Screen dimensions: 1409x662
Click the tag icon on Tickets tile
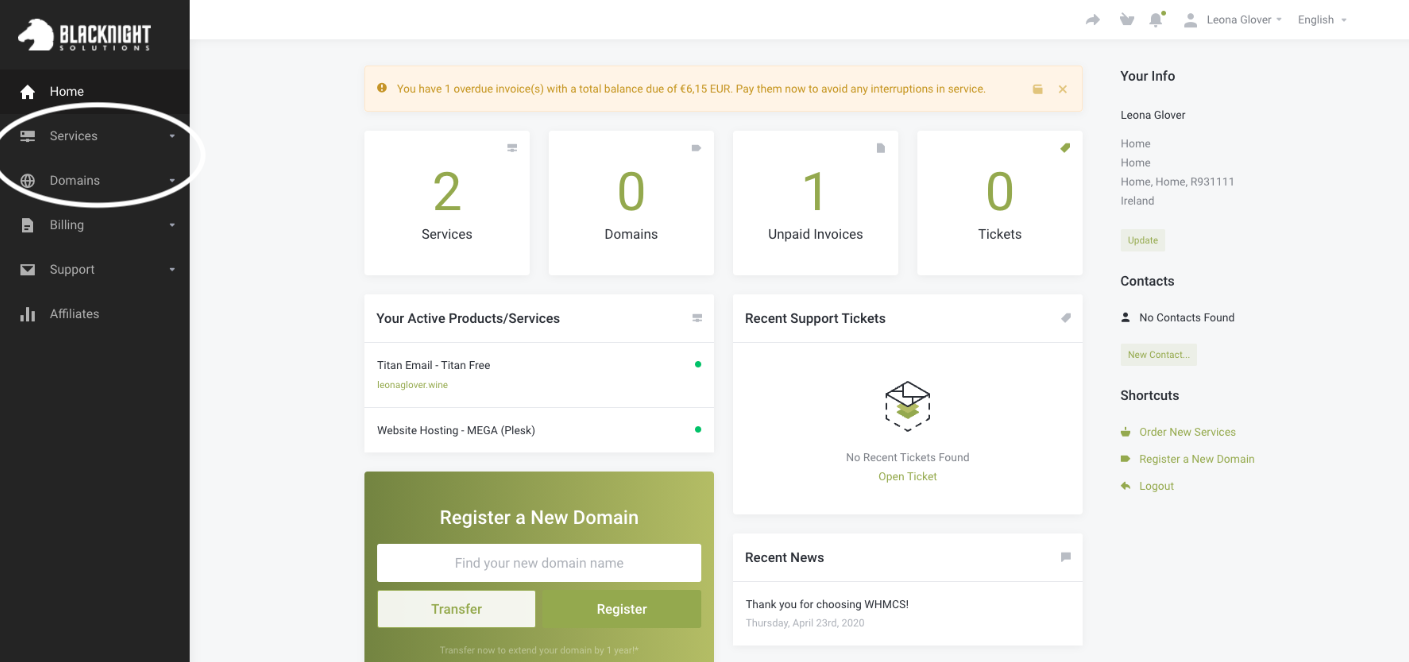click(x=1065, y=148)
